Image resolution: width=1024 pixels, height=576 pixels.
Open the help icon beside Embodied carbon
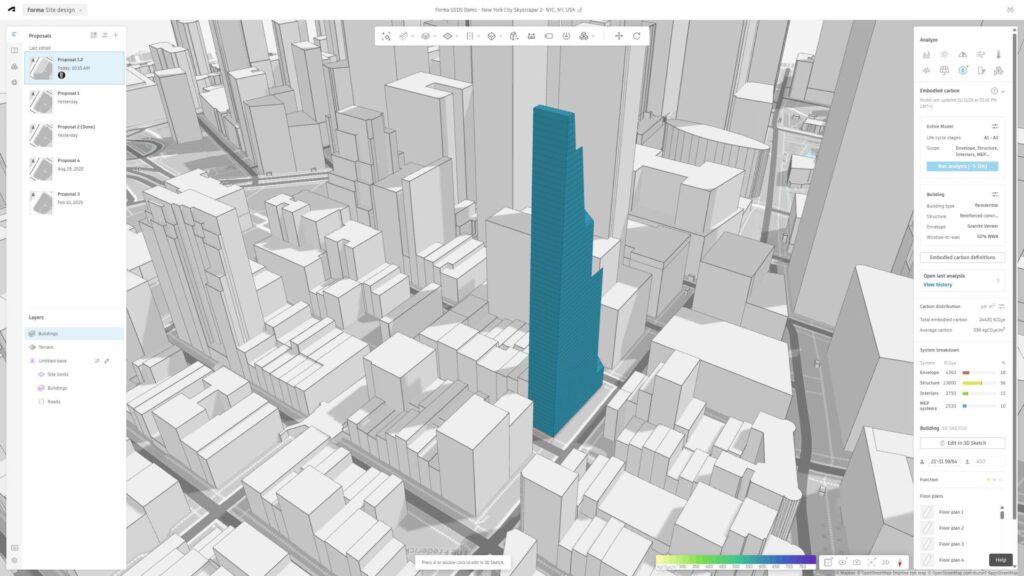pos(993,91)
